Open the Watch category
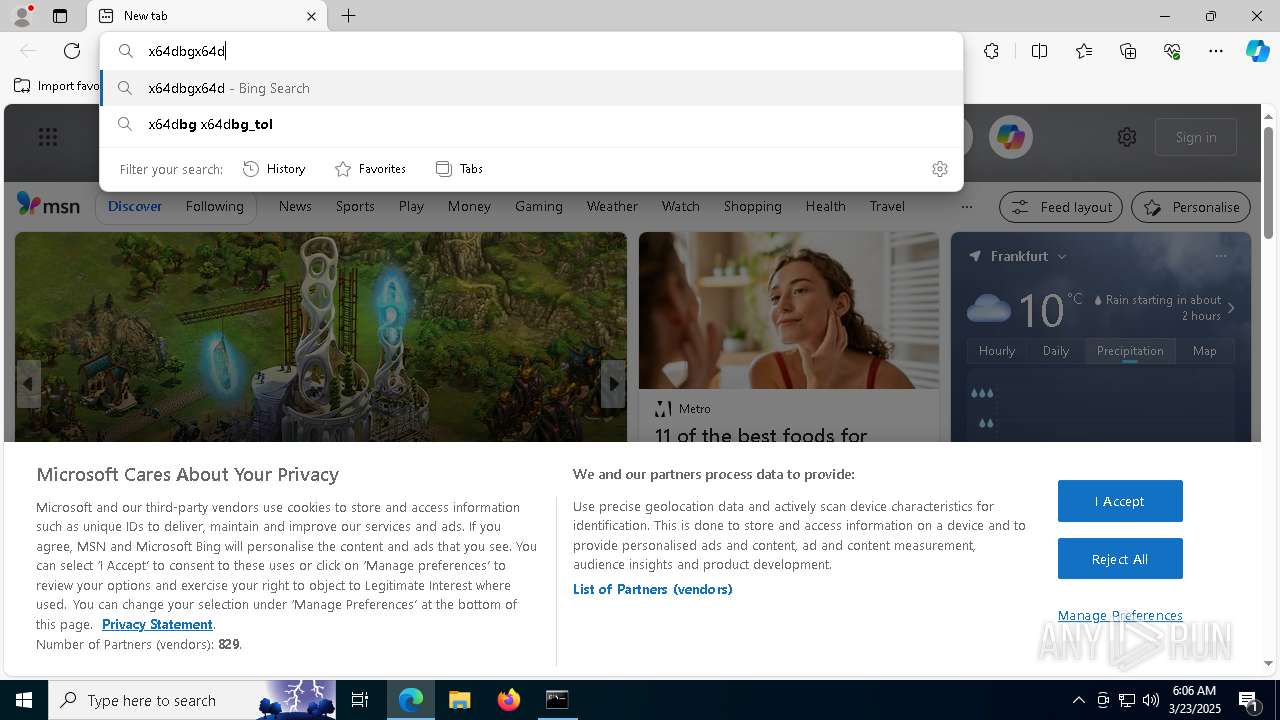1280x720 pixels. click(x=681, y=206)
